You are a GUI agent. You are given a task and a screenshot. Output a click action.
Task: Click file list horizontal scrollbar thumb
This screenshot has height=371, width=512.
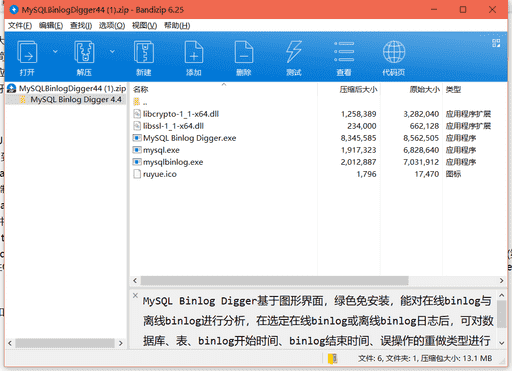[x=274, y=281]
